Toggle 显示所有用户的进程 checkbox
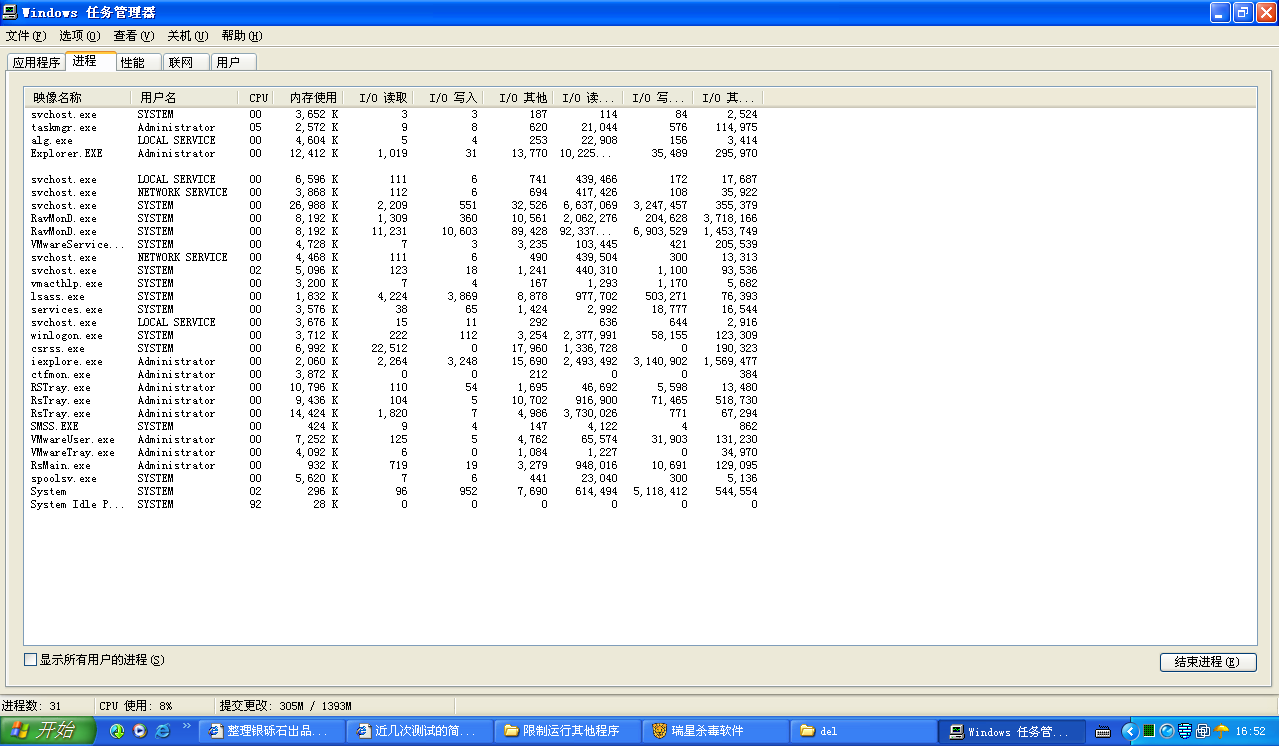The height and width of the screenshot is (746, 1279). 30,660
